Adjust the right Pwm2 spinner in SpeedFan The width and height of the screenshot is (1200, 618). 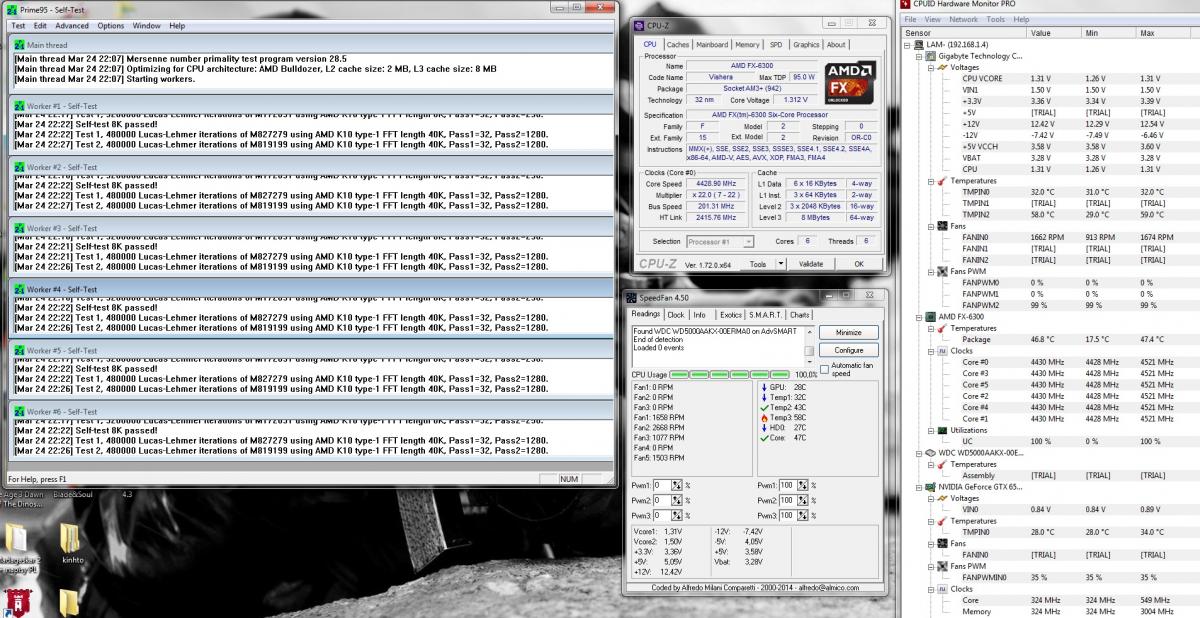(802, 500)
